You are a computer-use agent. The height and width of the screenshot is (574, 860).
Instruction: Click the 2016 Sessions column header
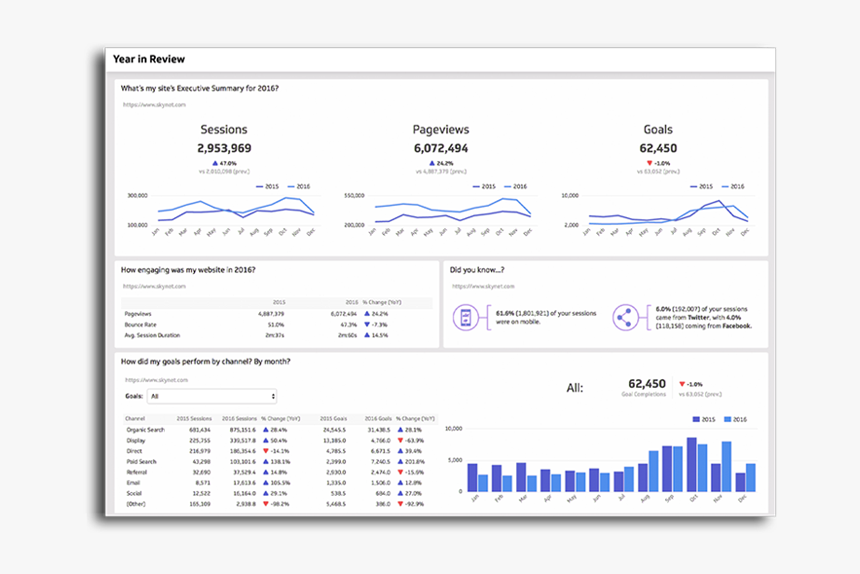pos(239,419)
